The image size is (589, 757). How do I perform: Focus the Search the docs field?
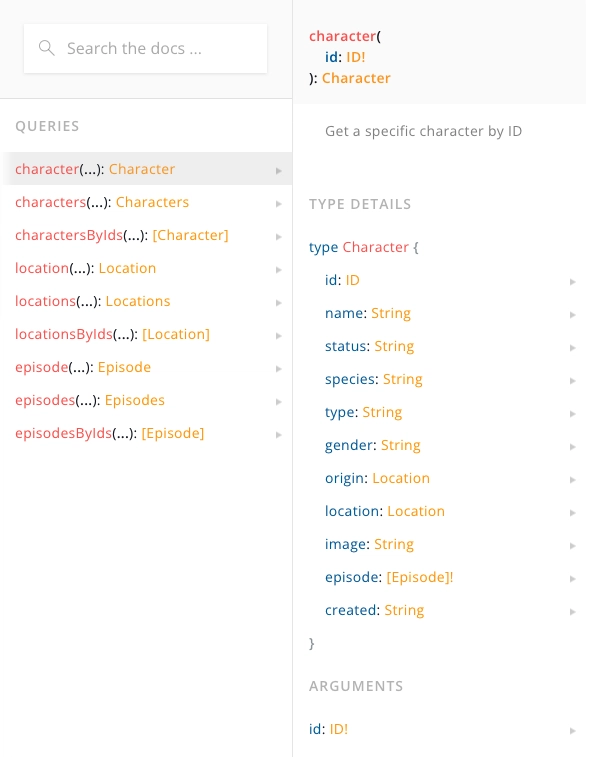pyautogui.click(x=145, y=48)
